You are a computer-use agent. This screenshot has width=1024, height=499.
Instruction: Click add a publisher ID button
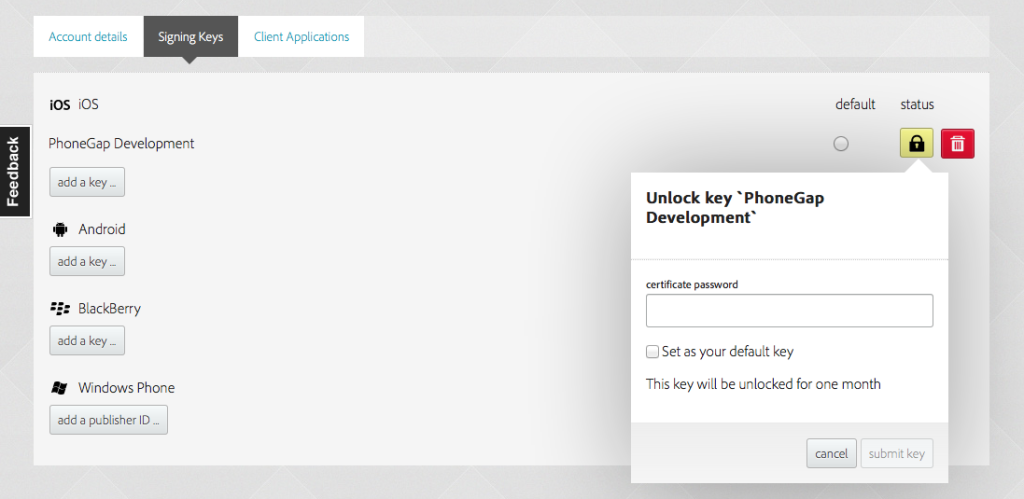pos(108,420)
